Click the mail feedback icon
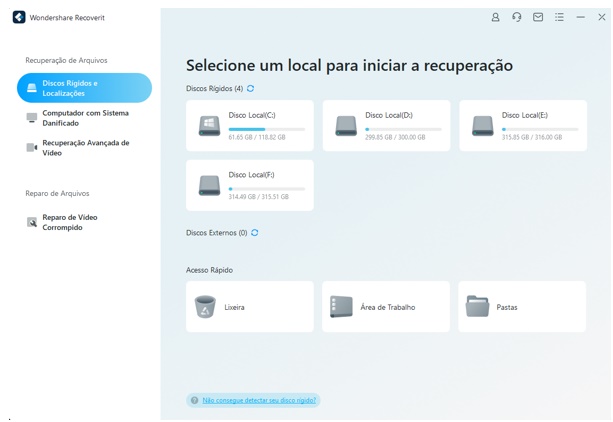The width and height of the screenshot is (613, 422). point(538,17)
